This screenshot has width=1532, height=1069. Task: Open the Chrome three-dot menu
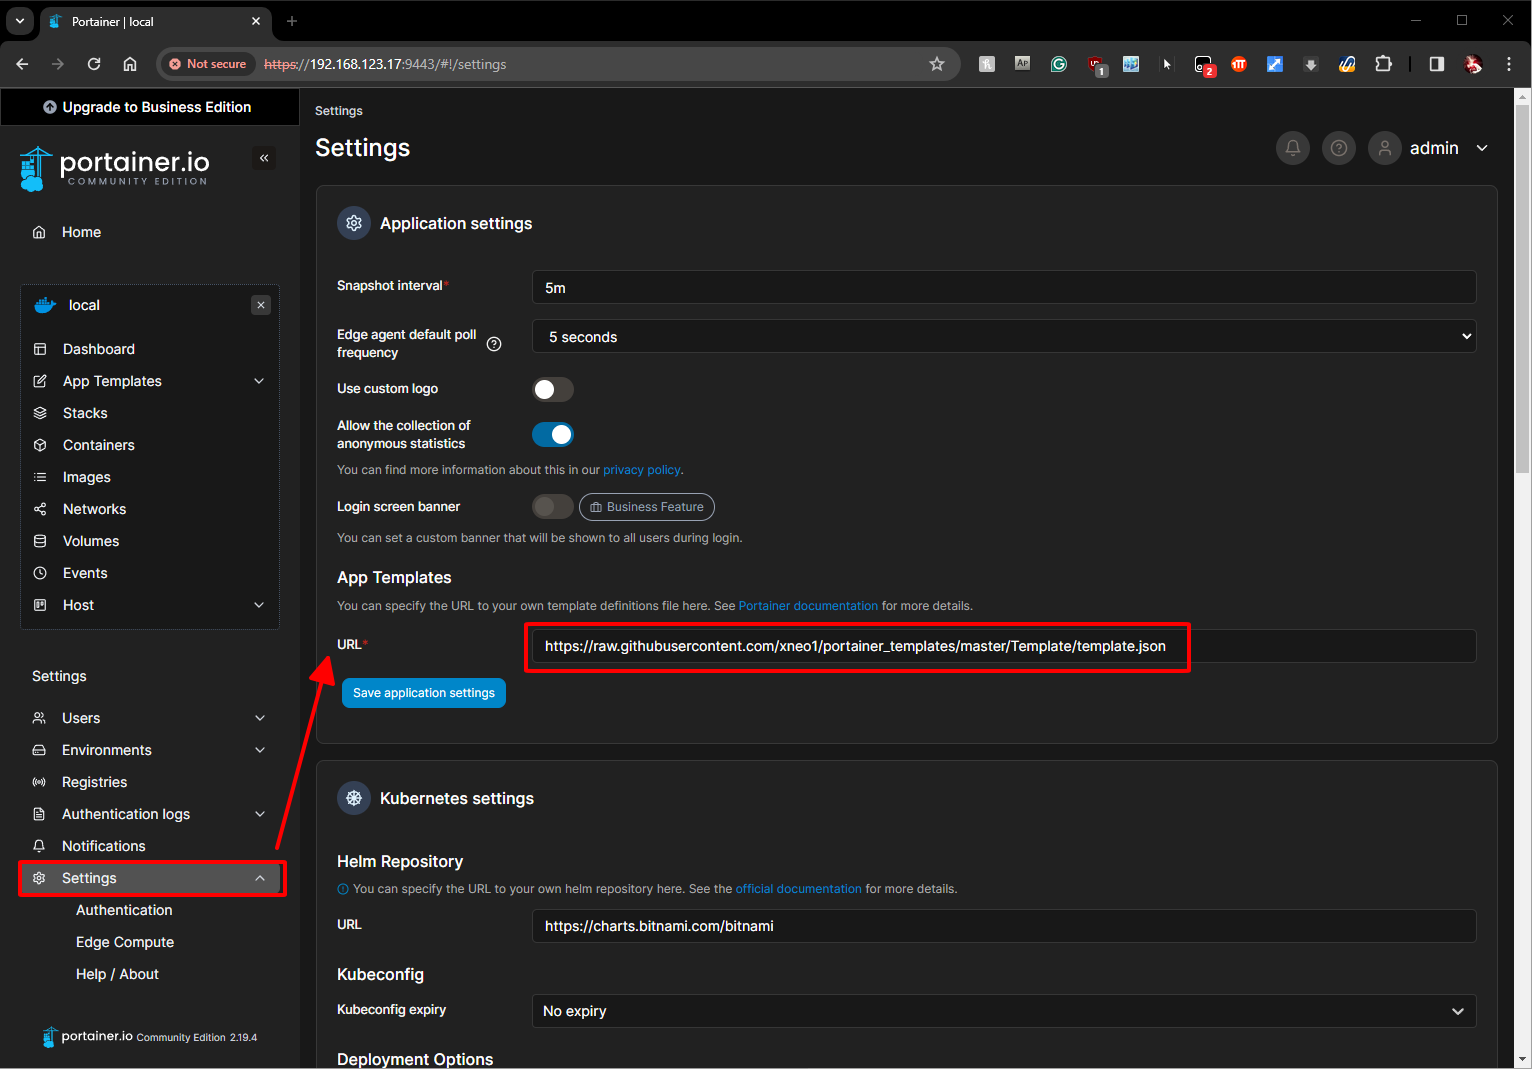tap(1509, 64)
